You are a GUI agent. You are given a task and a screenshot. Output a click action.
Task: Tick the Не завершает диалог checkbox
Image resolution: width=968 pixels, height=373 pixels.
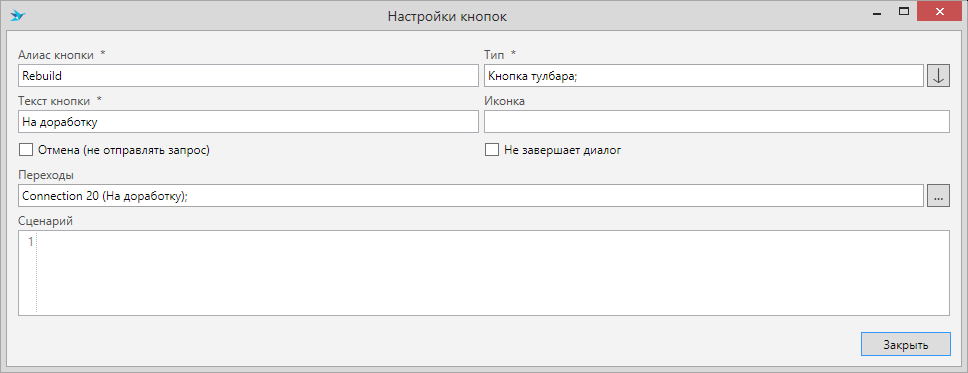tap(491, 150)
